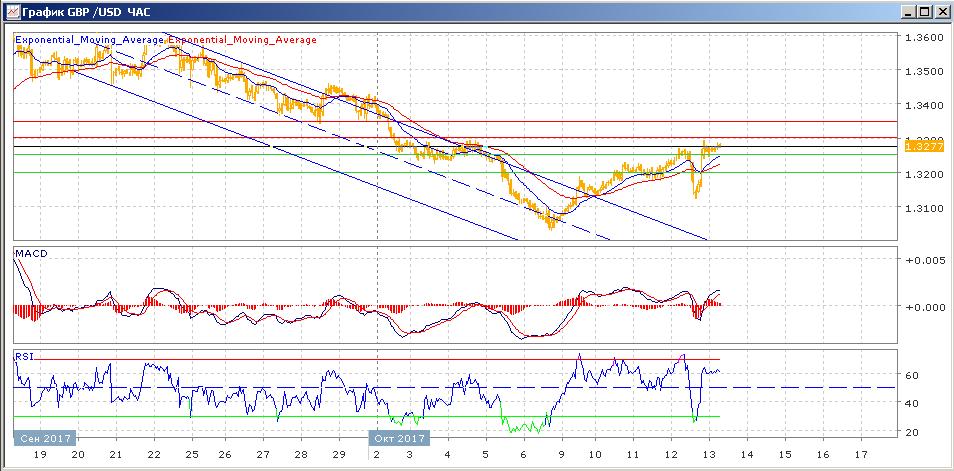Click the blue Exponential_Moving_Average legend label
Image resolution: width=954 pixels, height=471 pixels.
click(89, 40)
